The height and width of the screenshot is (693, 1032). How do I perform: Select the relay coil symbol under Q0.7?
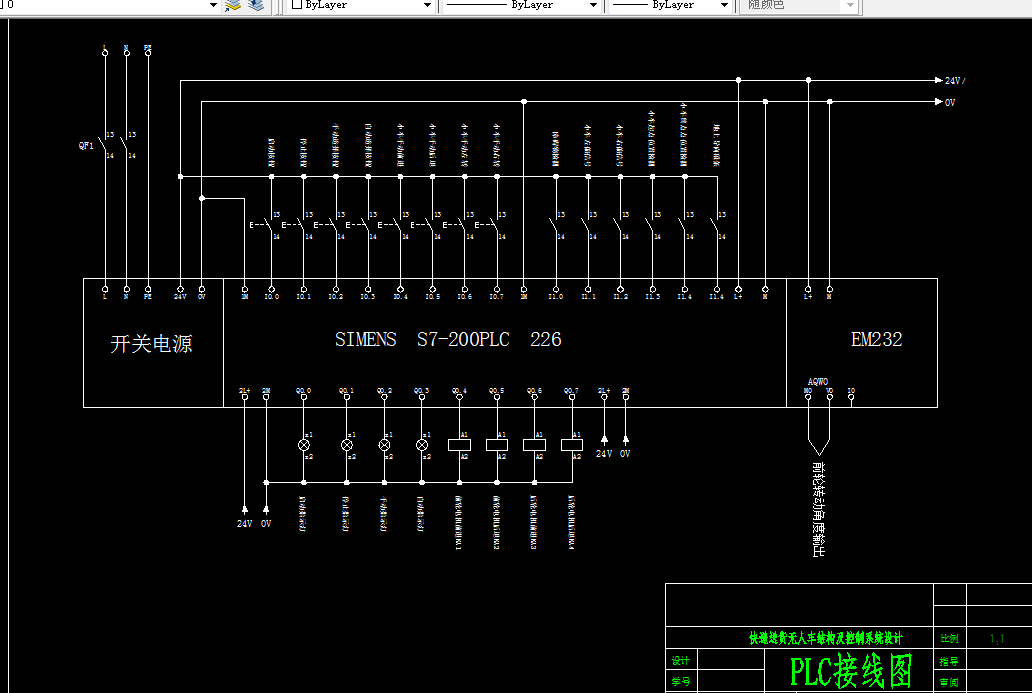pos(572,445)
